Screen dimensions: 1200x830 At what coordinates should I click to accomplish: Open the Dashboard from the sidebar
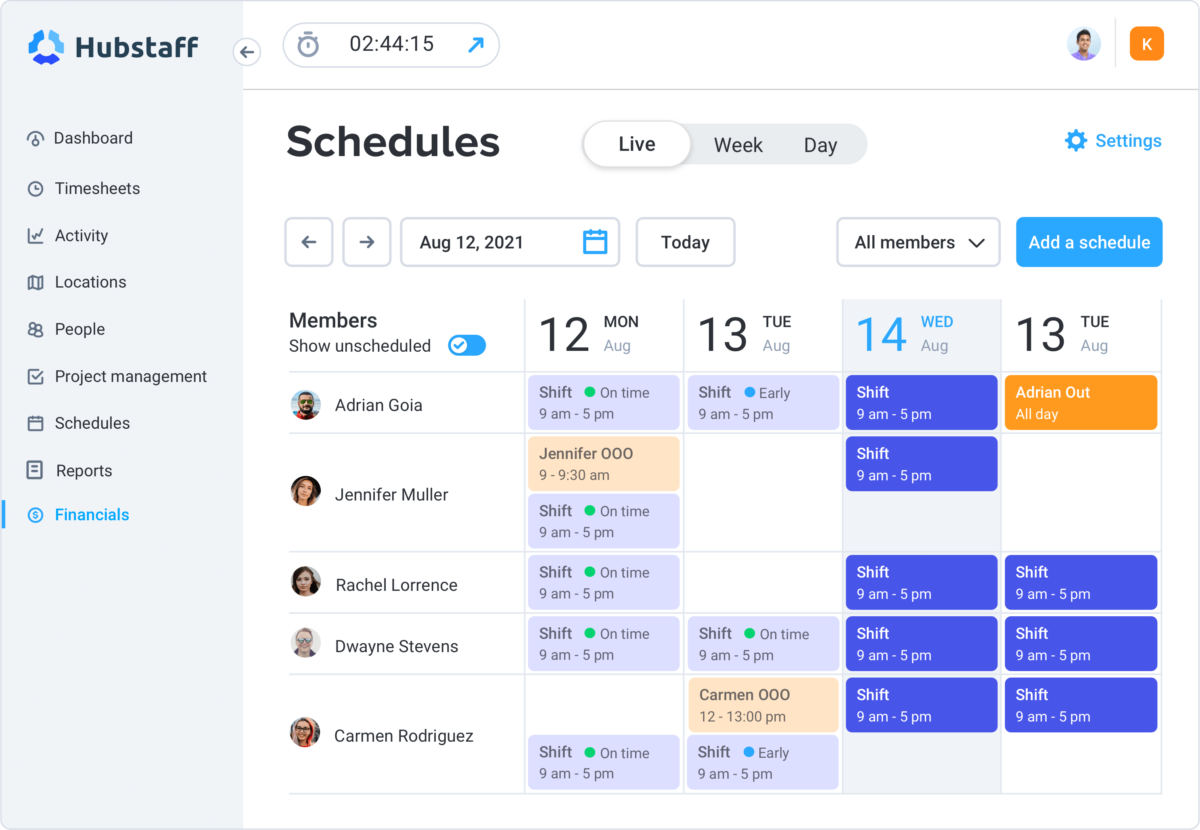93,138
